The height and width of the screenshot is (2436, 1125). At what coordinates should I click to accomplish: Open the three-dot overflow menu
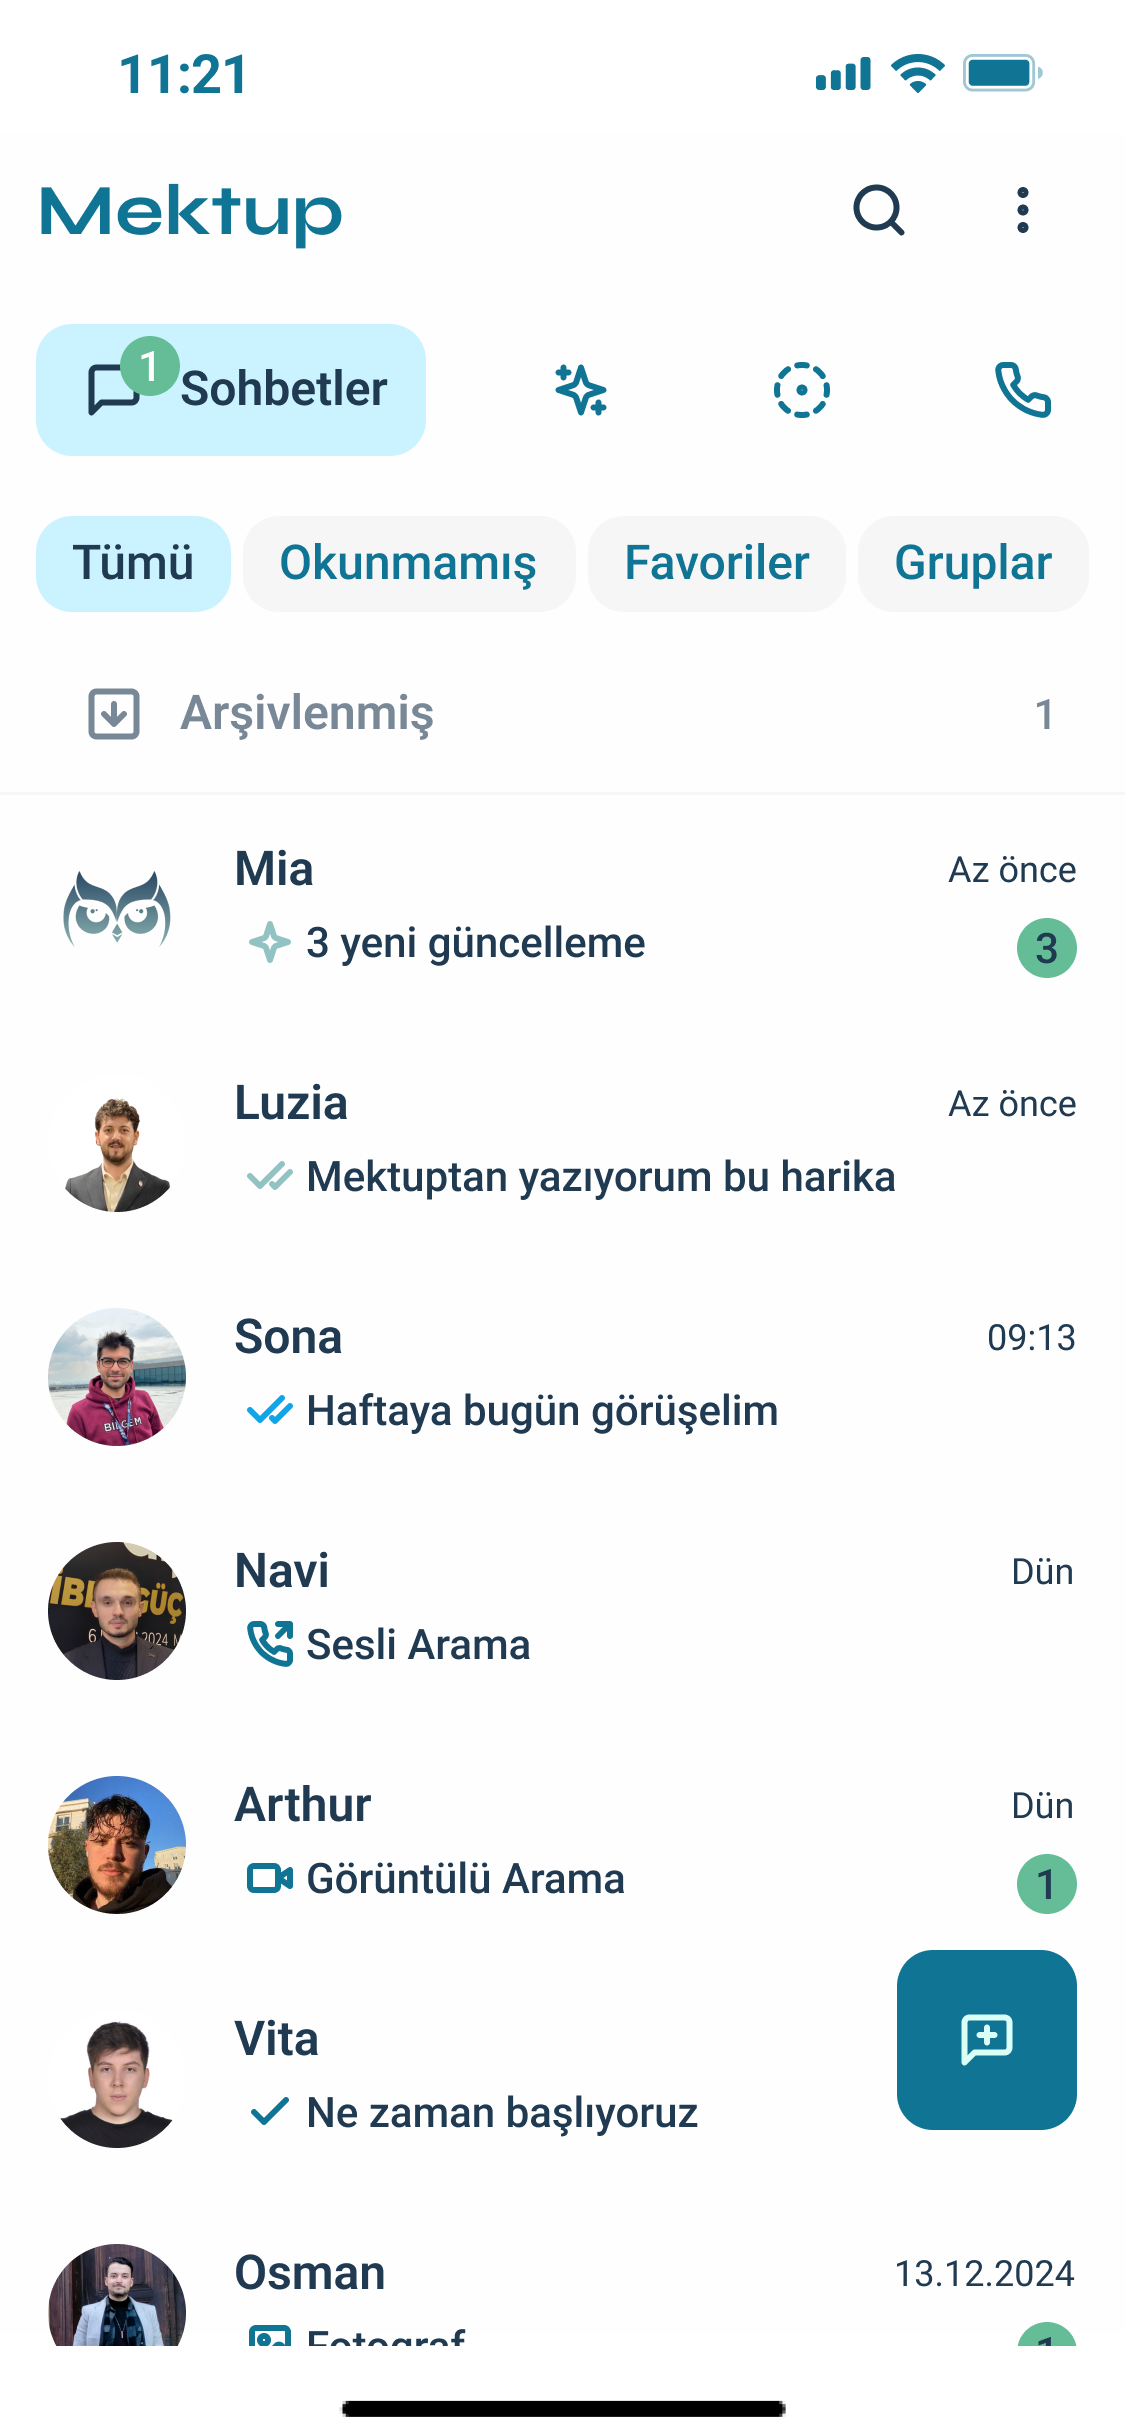[x=1022, y=211]
